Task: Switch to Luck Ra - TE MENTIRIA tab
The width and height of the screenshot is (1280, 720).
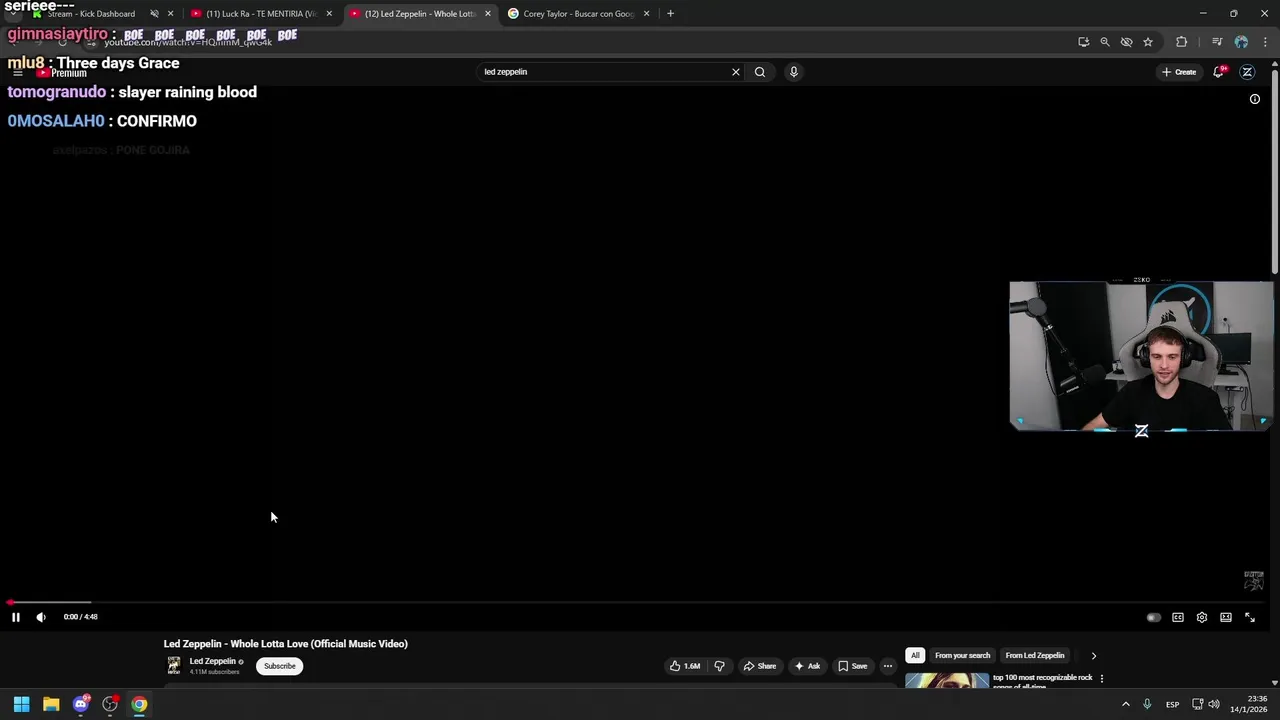Action: coord(260,14)
